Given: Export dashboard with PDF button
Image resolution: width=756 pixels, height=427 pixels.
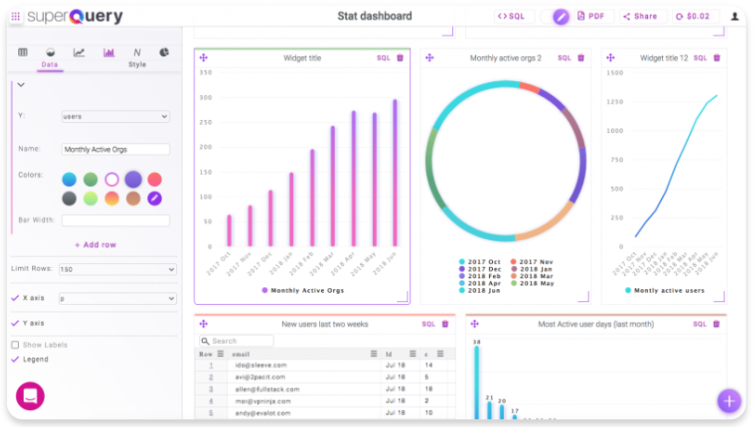Looking at the screenshot, I should pos(592,16).
